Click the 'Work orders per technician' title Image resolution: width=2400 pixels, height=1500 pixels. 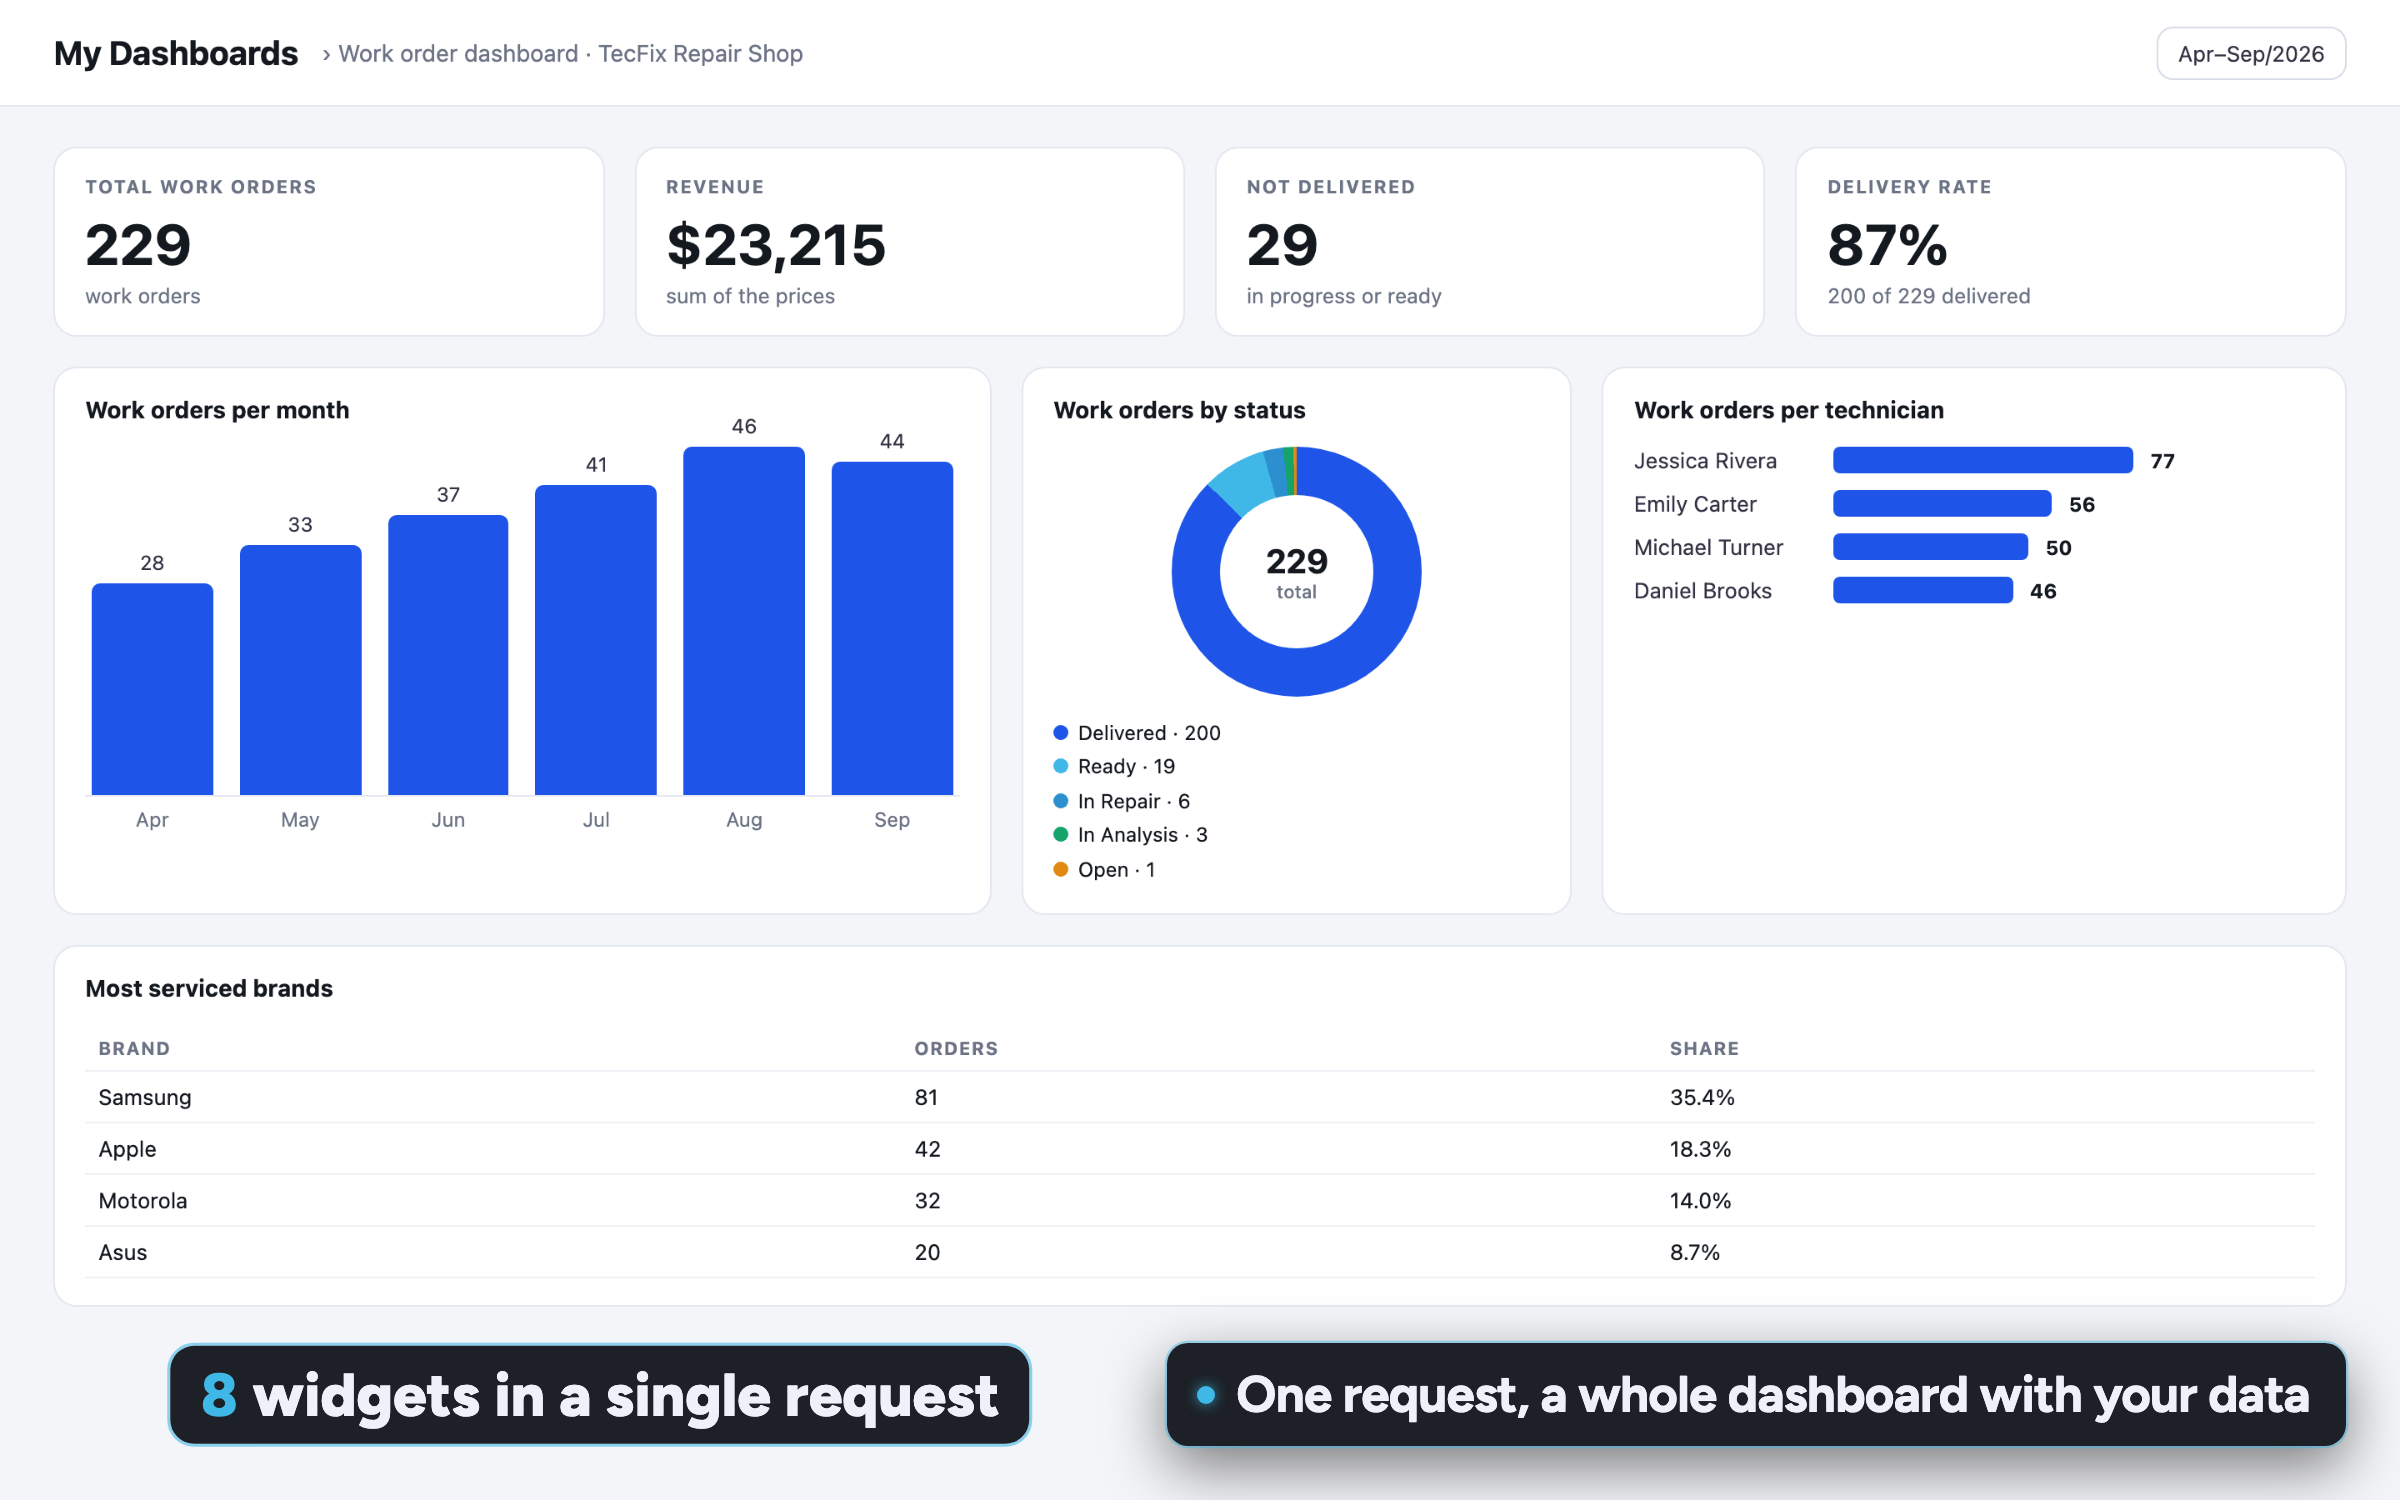tap(1788, 410)
